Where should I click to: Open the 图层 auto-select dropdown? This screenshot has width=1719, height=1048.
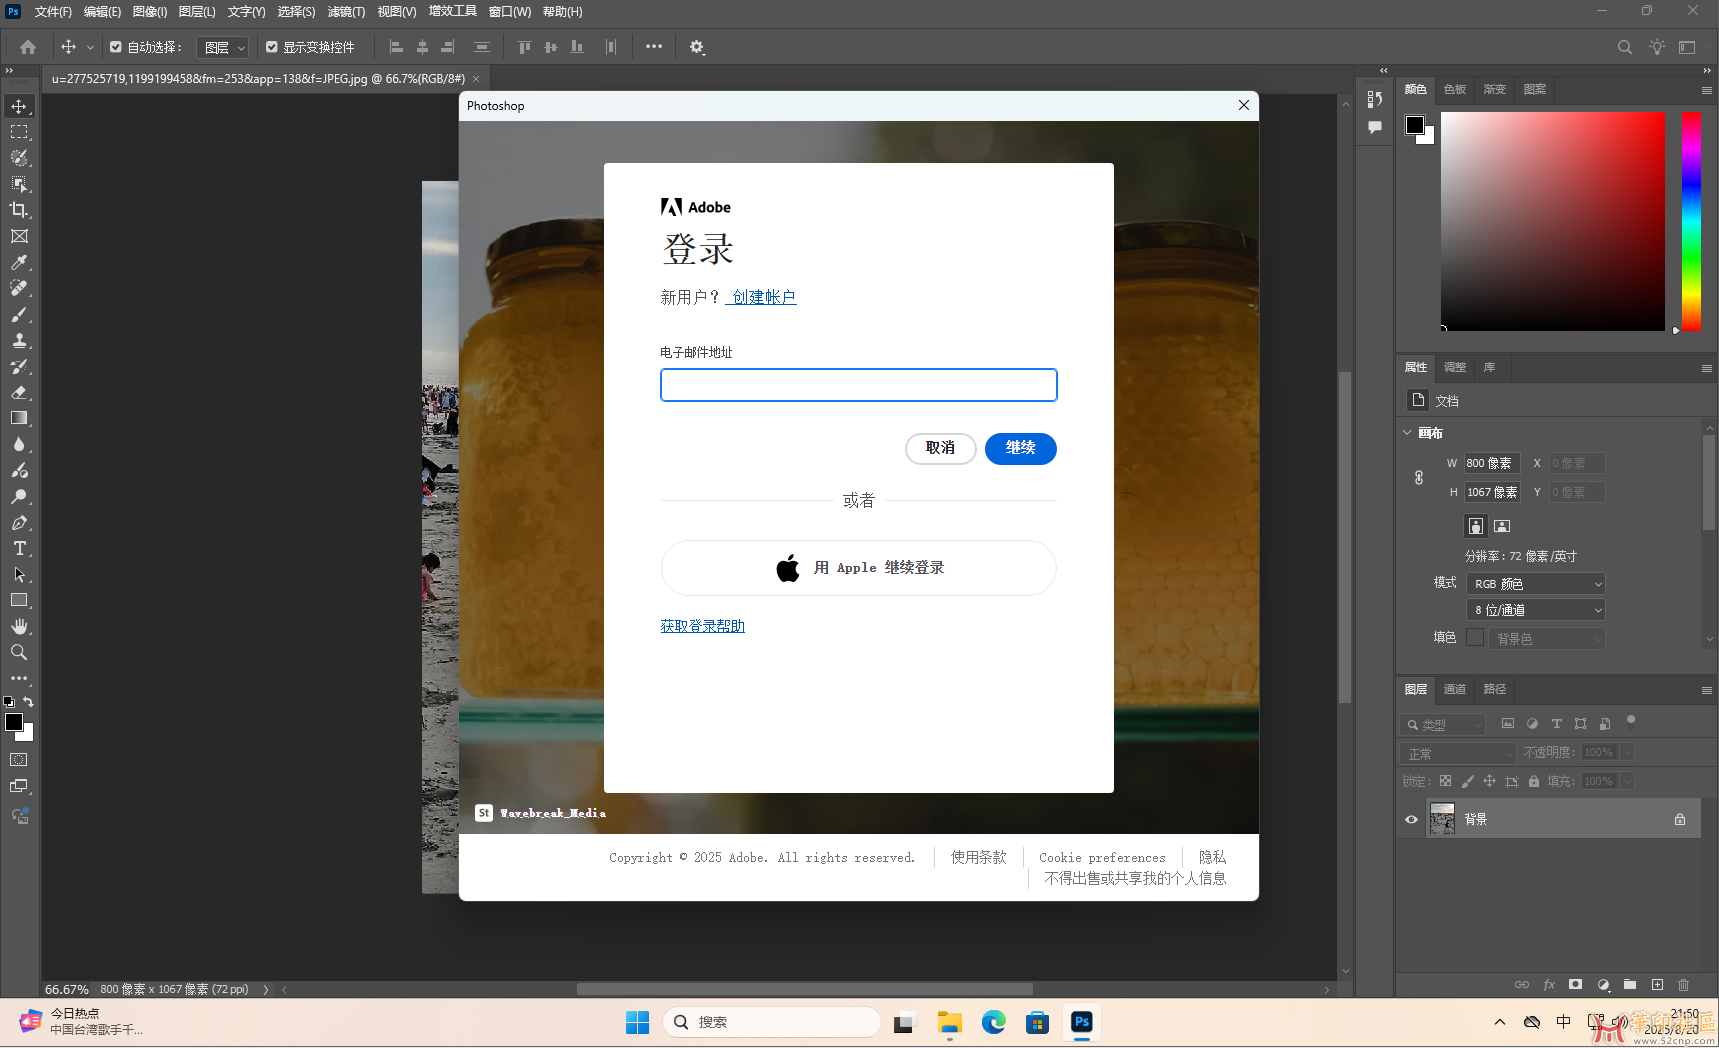pos(222,47)
